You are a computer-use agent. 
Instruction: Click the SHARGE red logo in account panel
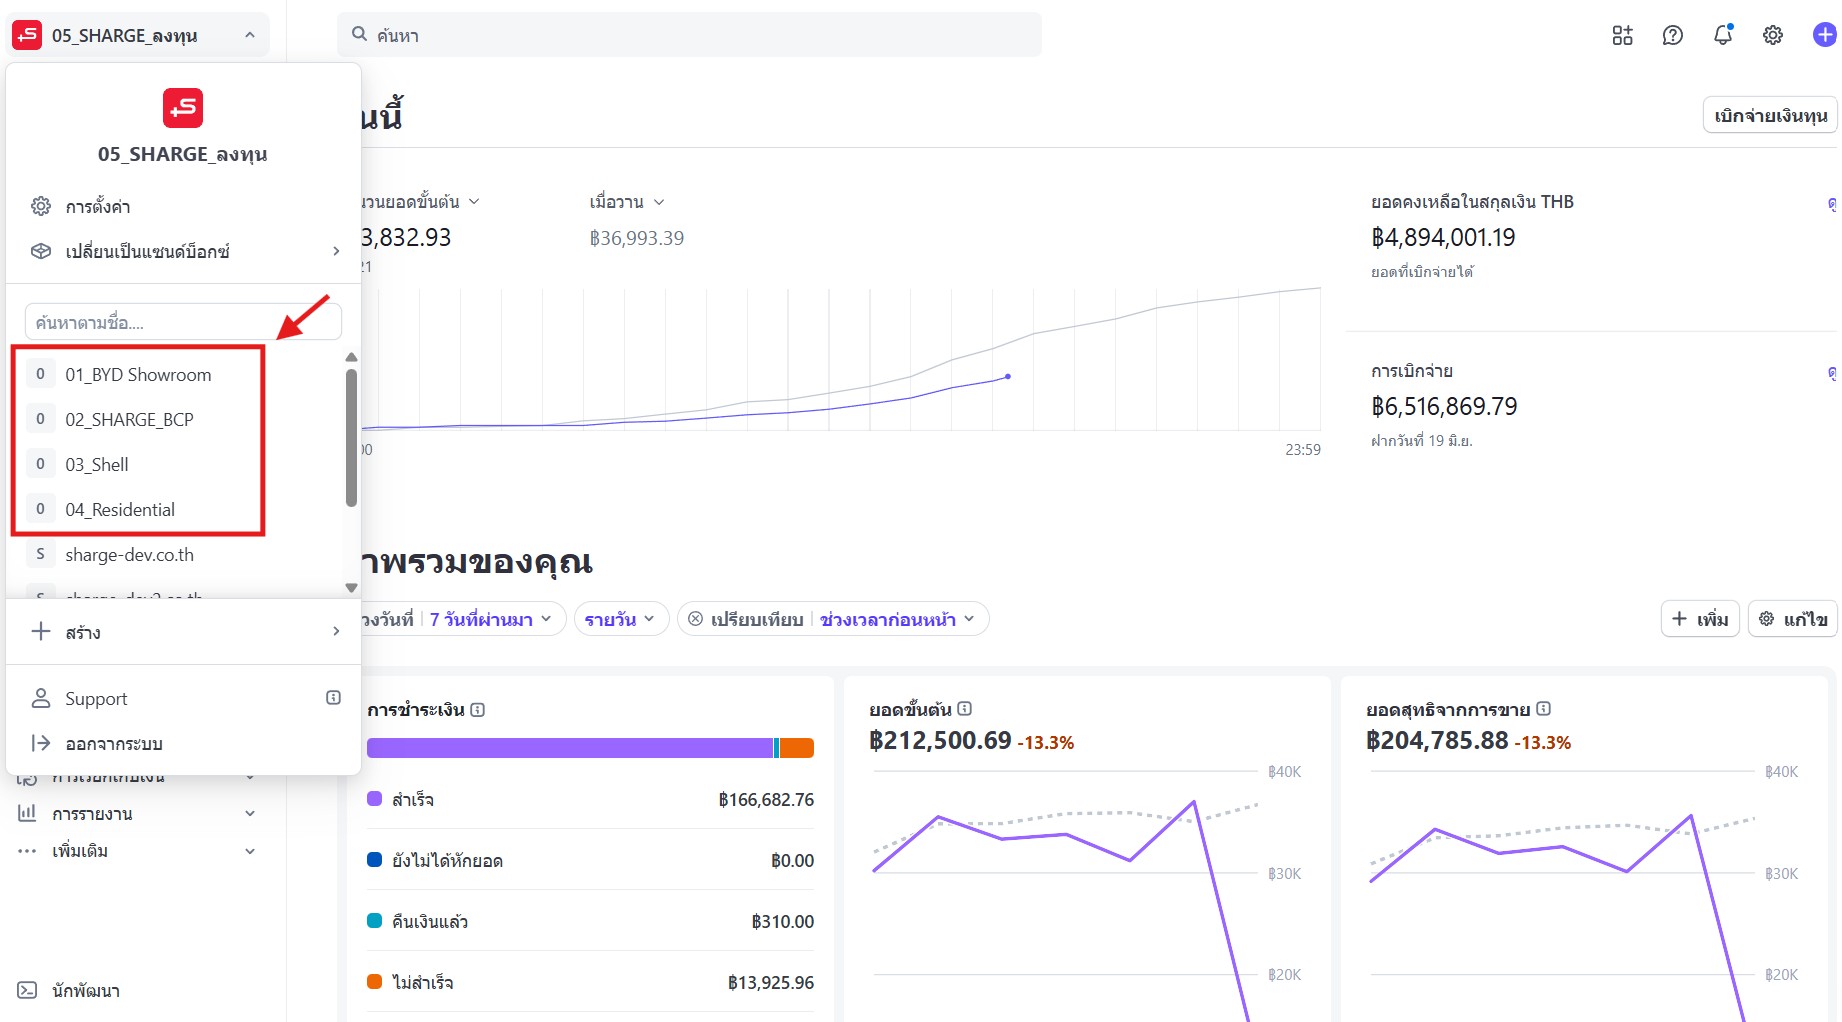(x=183, y=108)
